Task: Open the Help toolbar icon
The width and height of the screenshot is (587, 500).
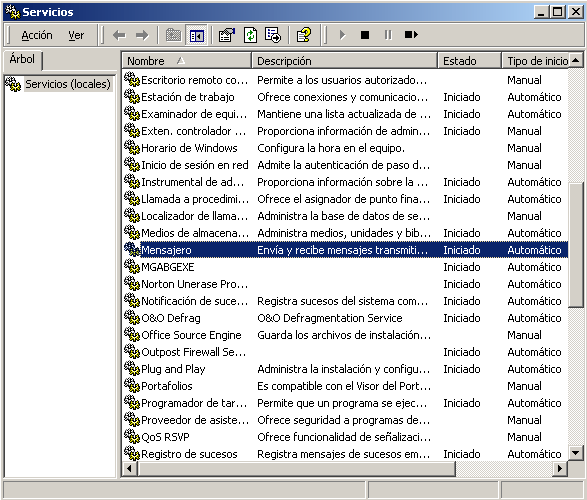Action: click(x=304, y=36)
